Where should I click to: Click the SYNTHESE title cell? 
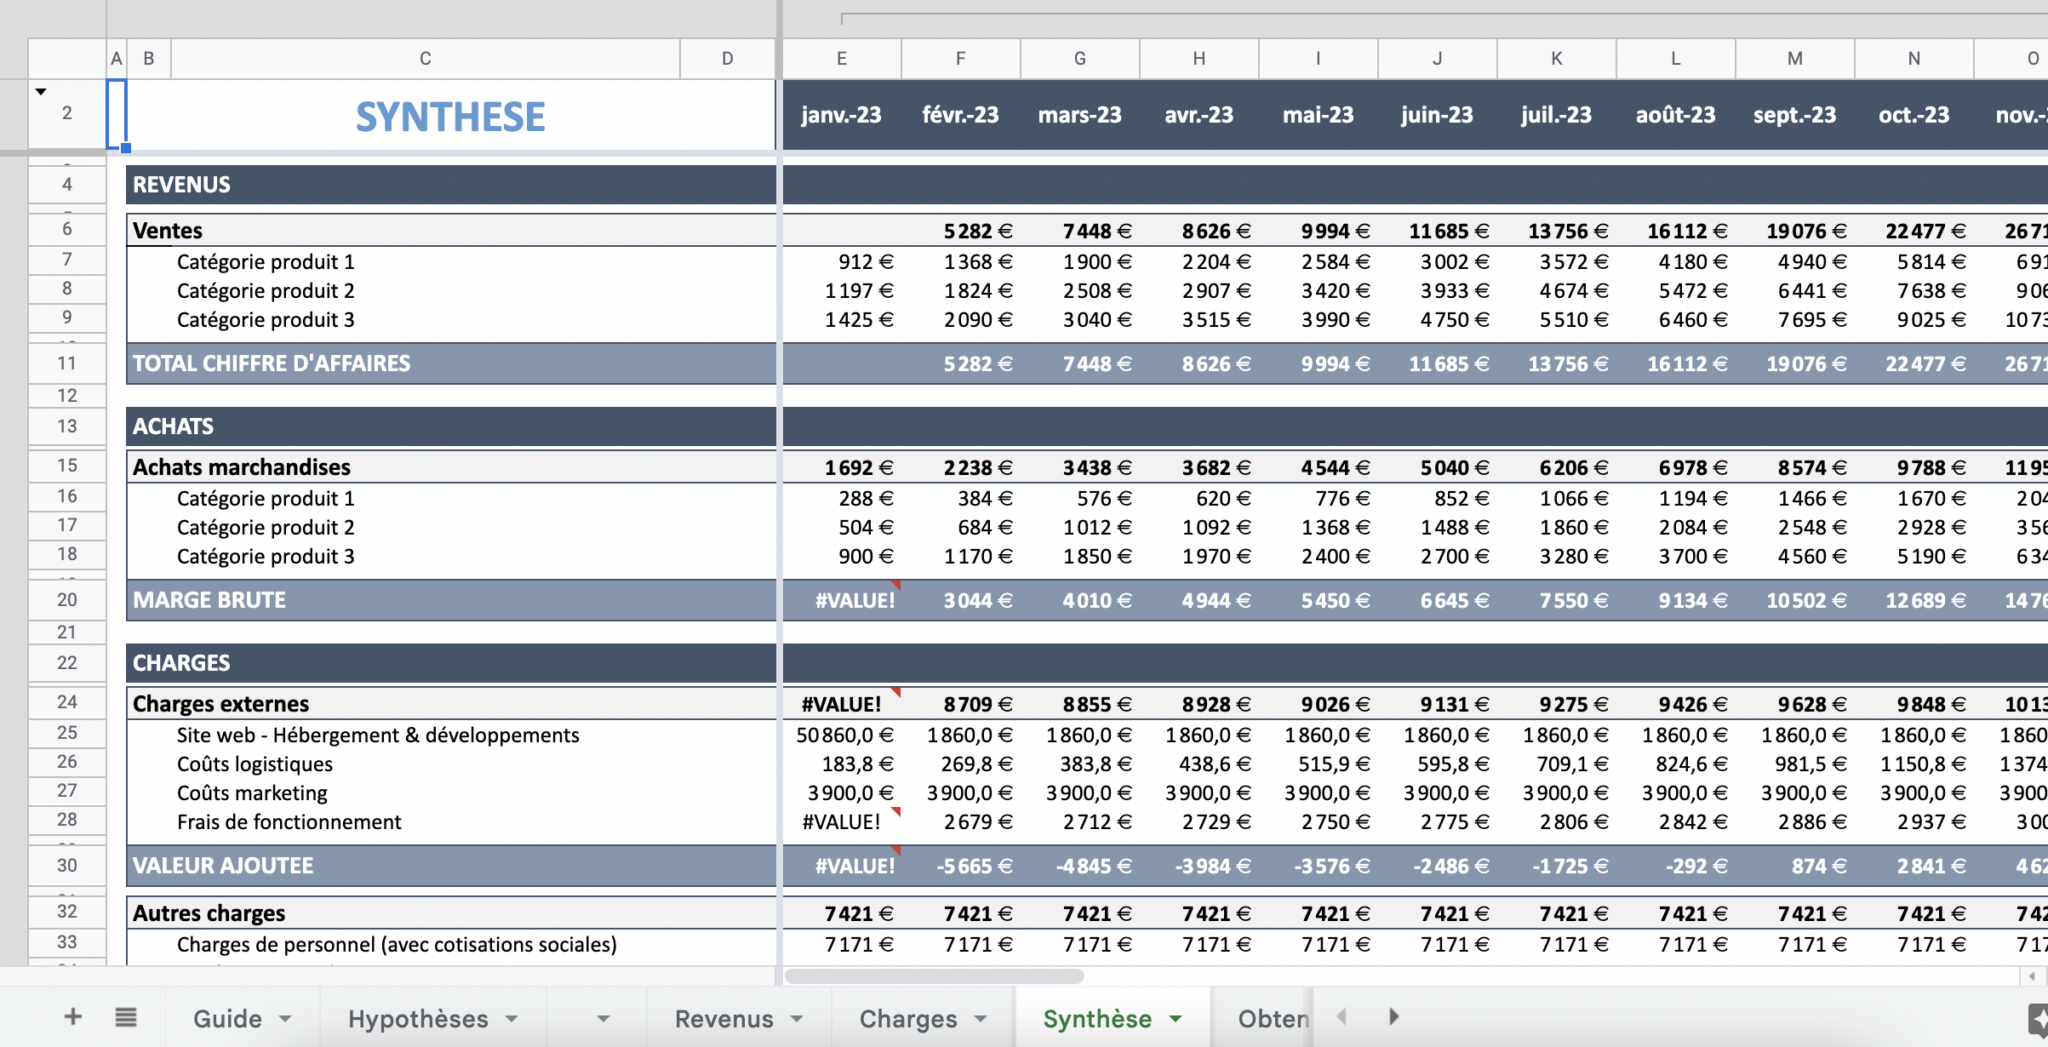(x=450, y=117)
